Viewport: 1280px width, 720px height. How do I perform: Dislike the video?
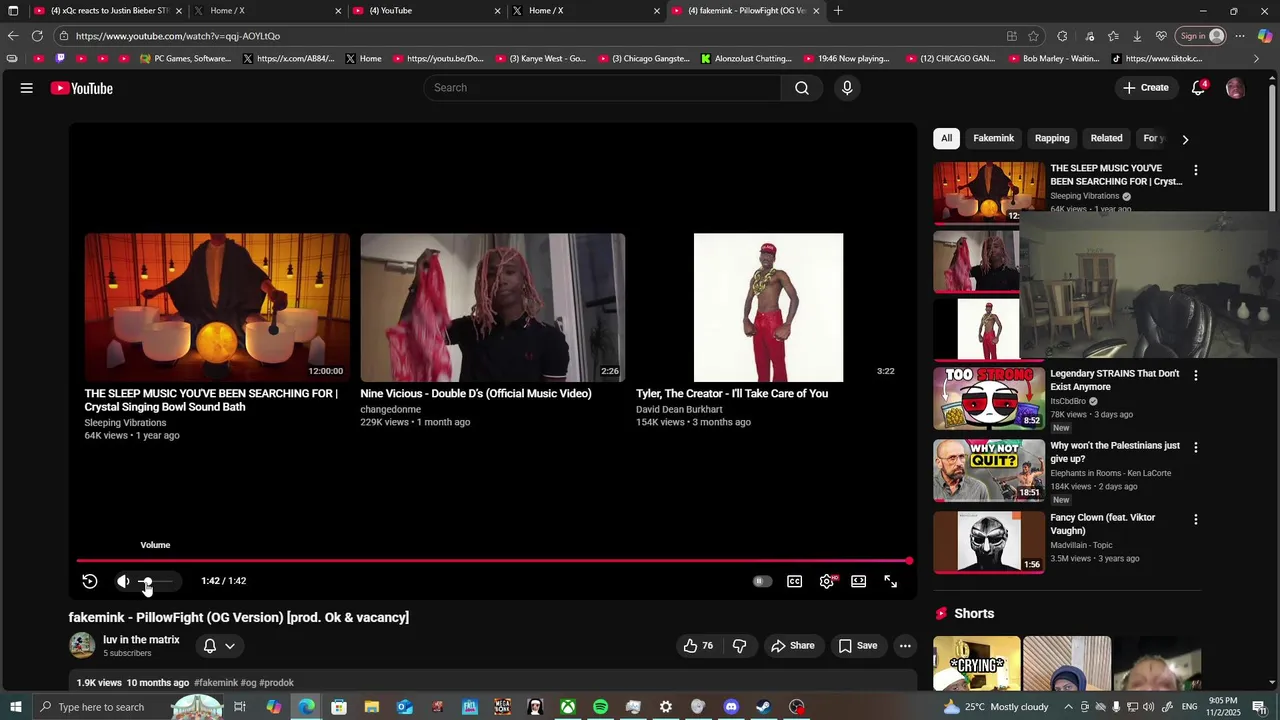(x=740, y=646)
